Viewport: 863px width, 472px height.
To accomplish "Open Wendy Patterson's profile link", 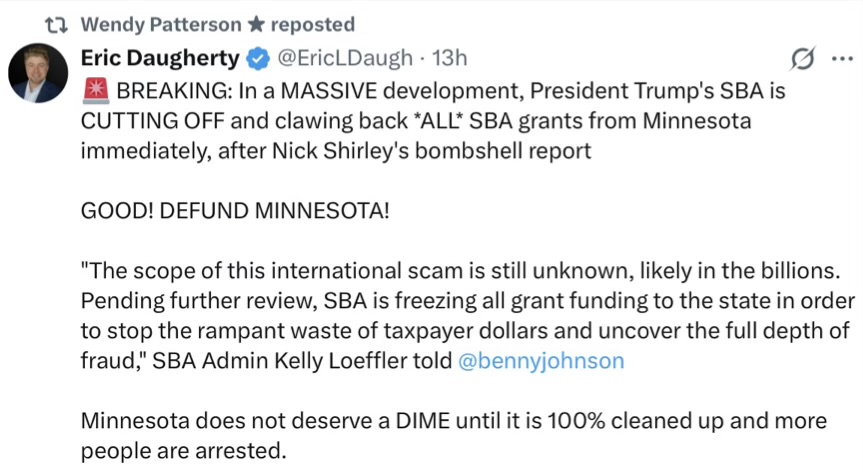I will [x=160, y=24].
